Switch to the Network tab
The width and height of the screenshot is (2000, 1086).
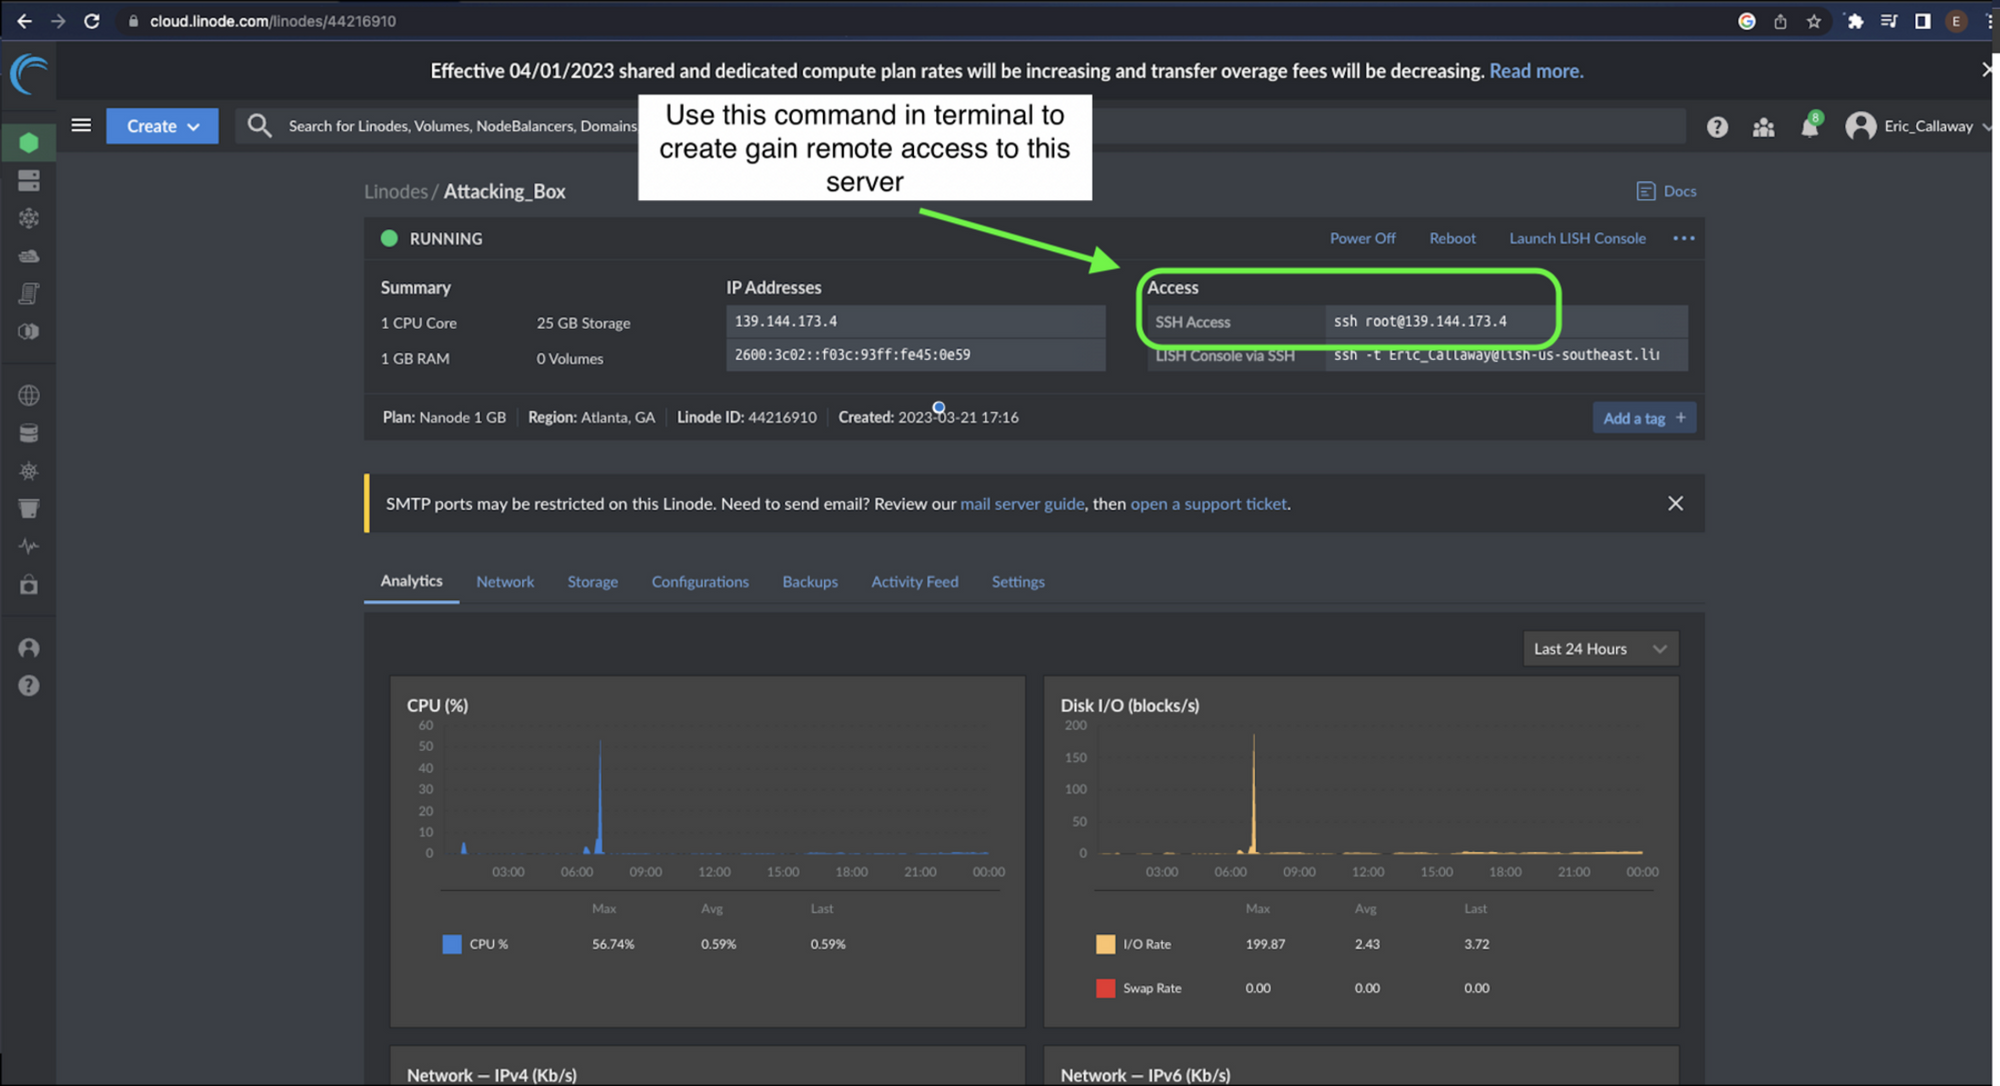[x=505, y=582]
